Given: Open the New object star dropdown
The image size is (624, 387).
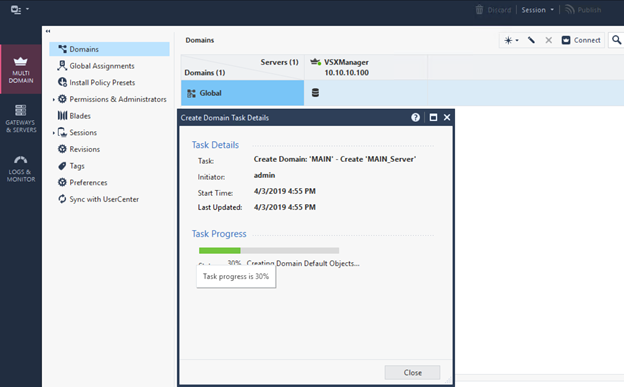Looking at the screenshot, I should coord(511,40).
